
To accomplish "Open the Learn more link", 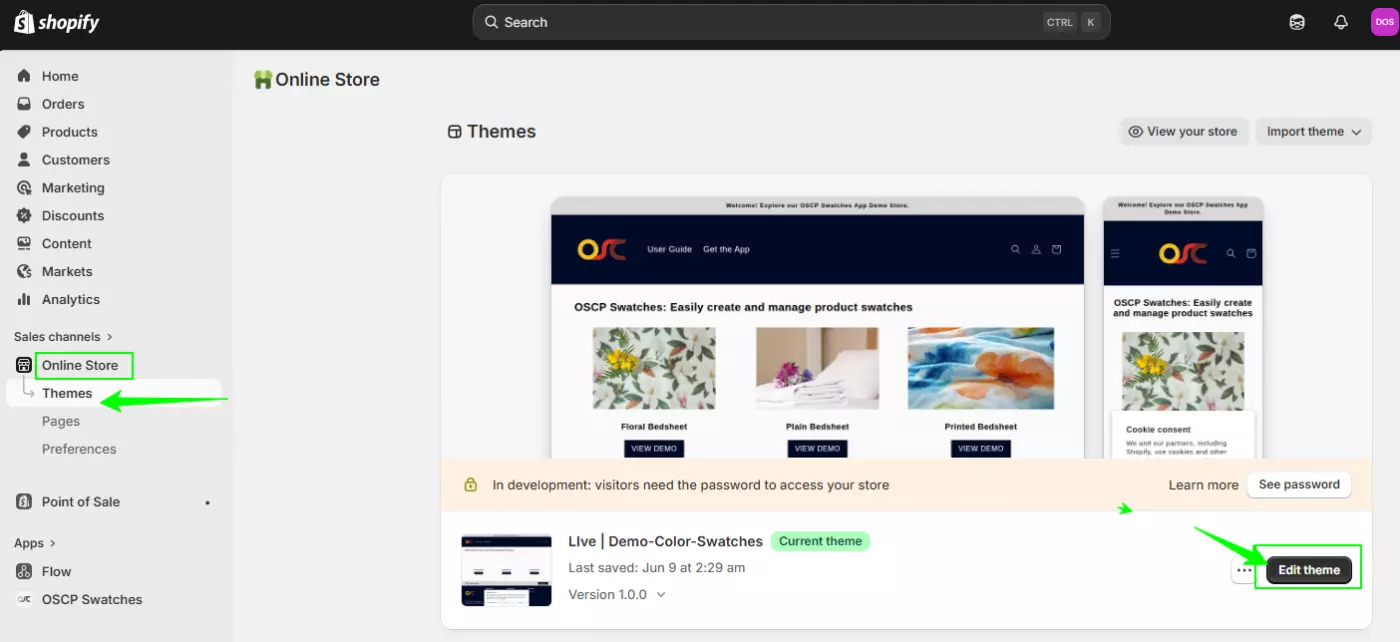I will 1203,484.
